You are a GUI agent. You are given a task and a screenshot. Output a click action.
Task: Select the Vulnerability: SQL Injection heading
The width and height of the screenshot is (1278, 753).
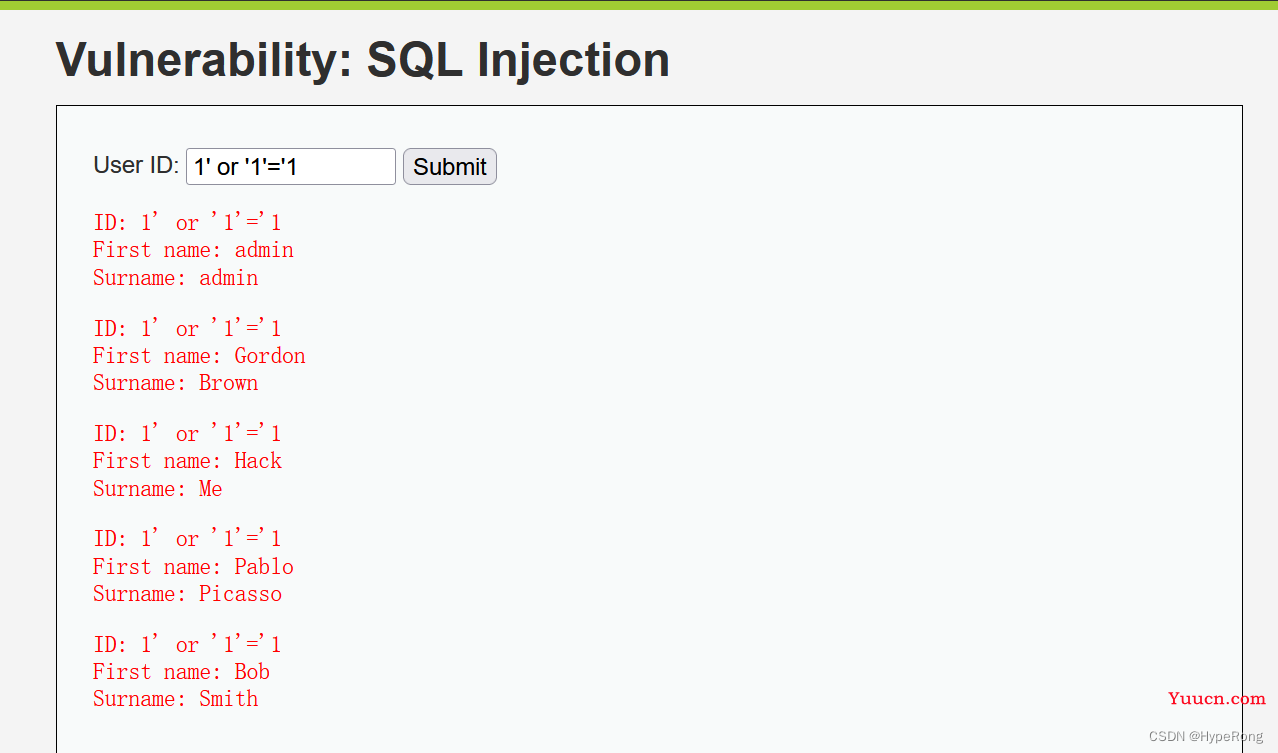(x=362, y=61)
